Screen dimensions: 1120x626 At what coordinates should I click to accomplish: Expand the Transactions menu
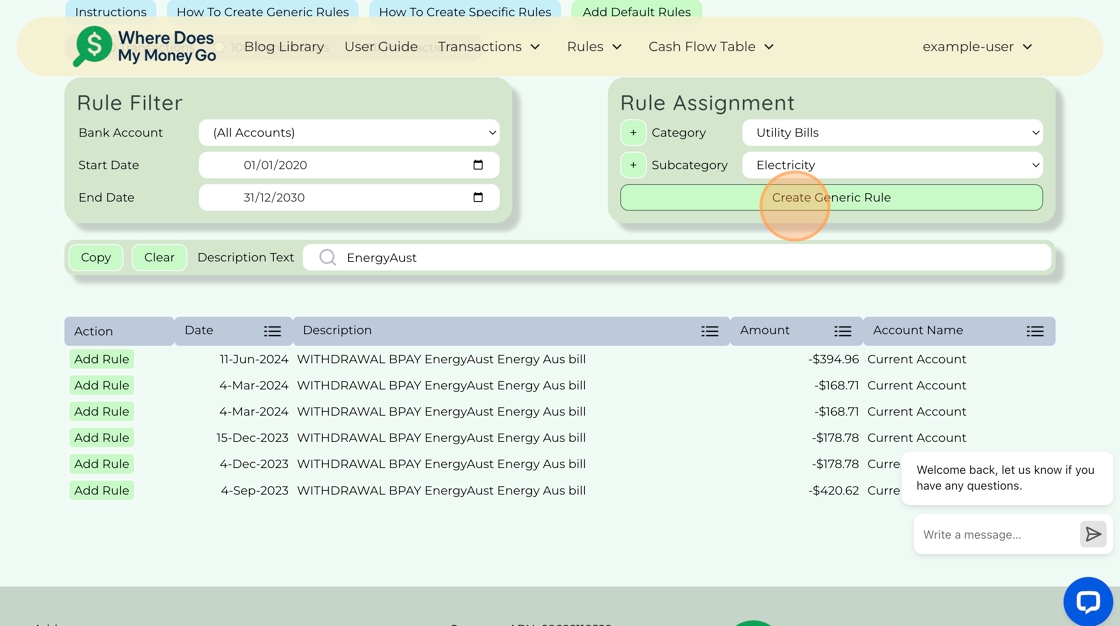tap(489, 46)
